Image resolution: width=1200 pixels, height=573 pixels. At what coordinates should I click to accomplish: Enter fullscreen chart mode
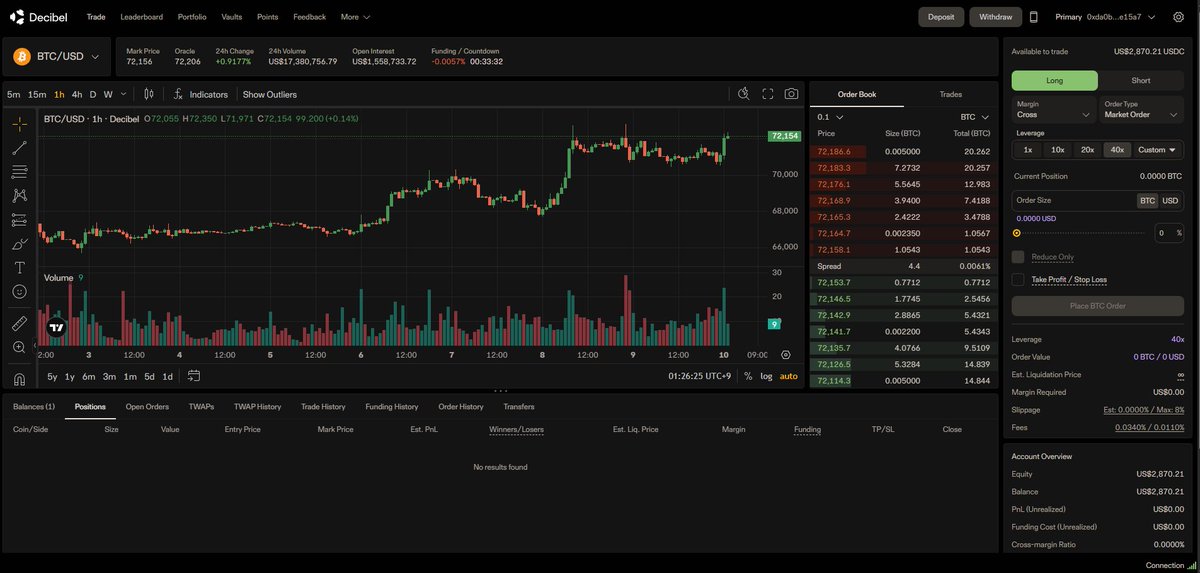tap(768, 94)
